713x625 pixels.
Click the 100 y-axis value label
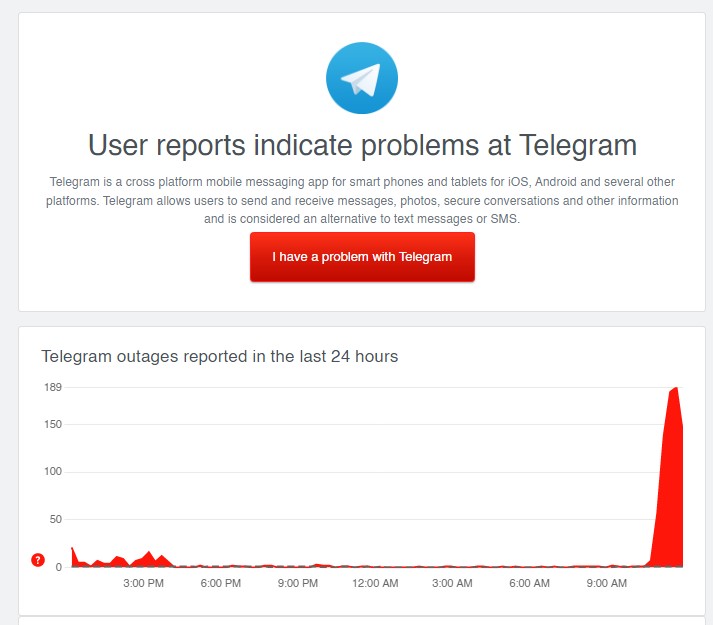(x=52, y=472)
